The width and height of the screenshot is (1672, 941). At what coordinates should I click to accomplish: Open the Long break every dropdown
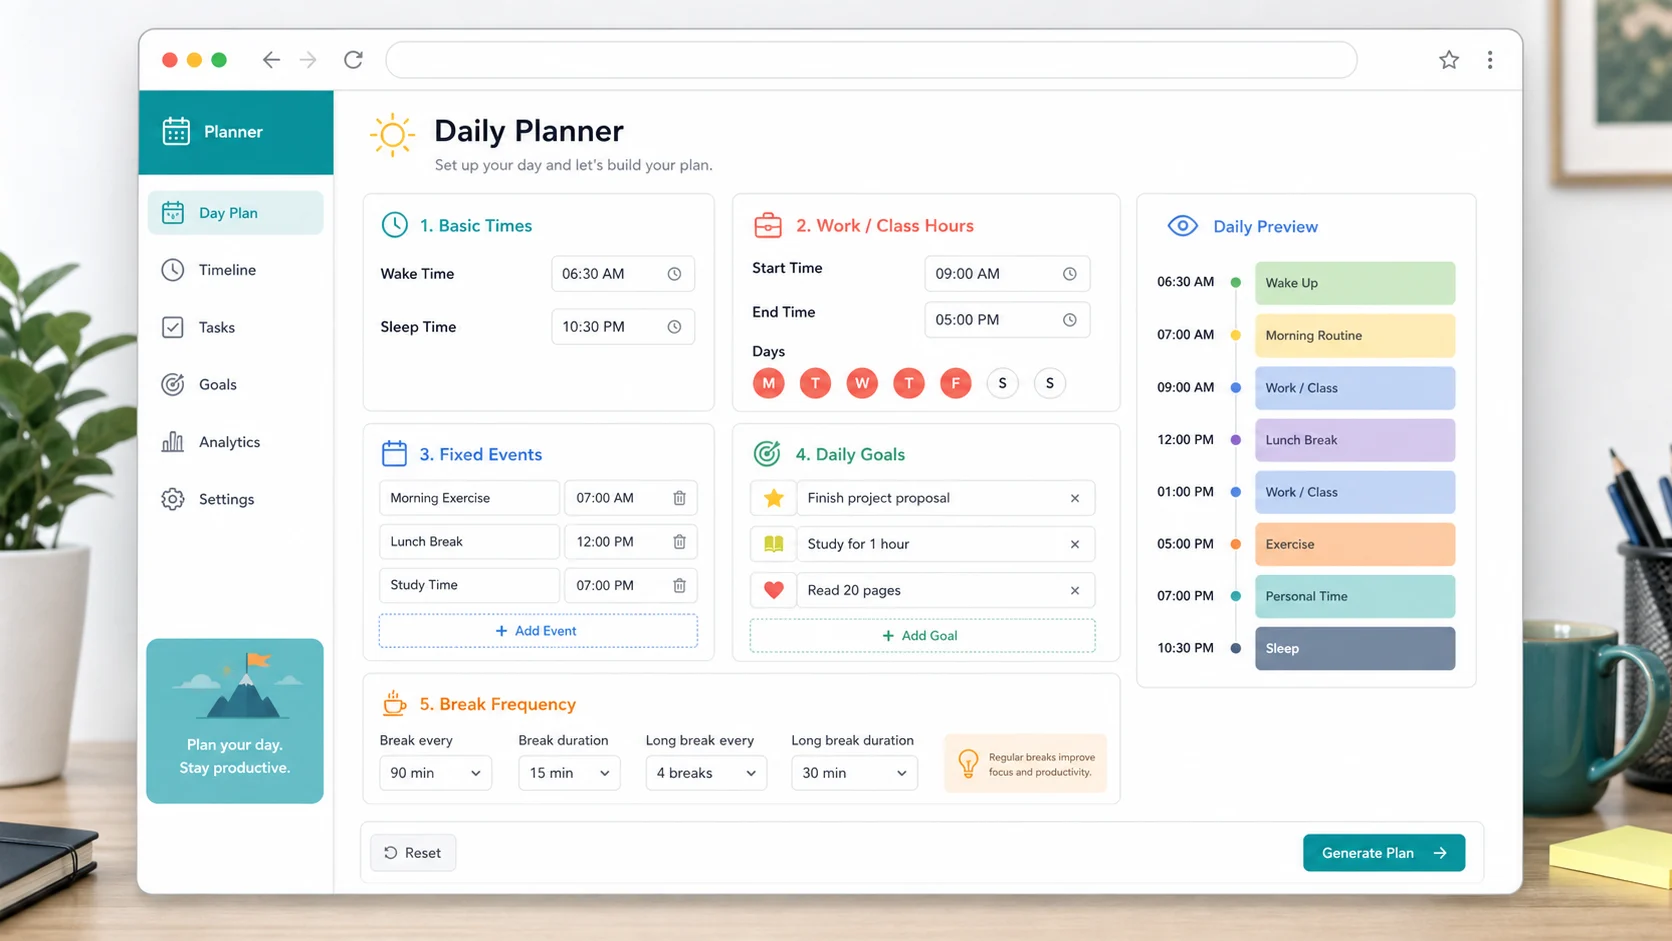click(706, 773)
